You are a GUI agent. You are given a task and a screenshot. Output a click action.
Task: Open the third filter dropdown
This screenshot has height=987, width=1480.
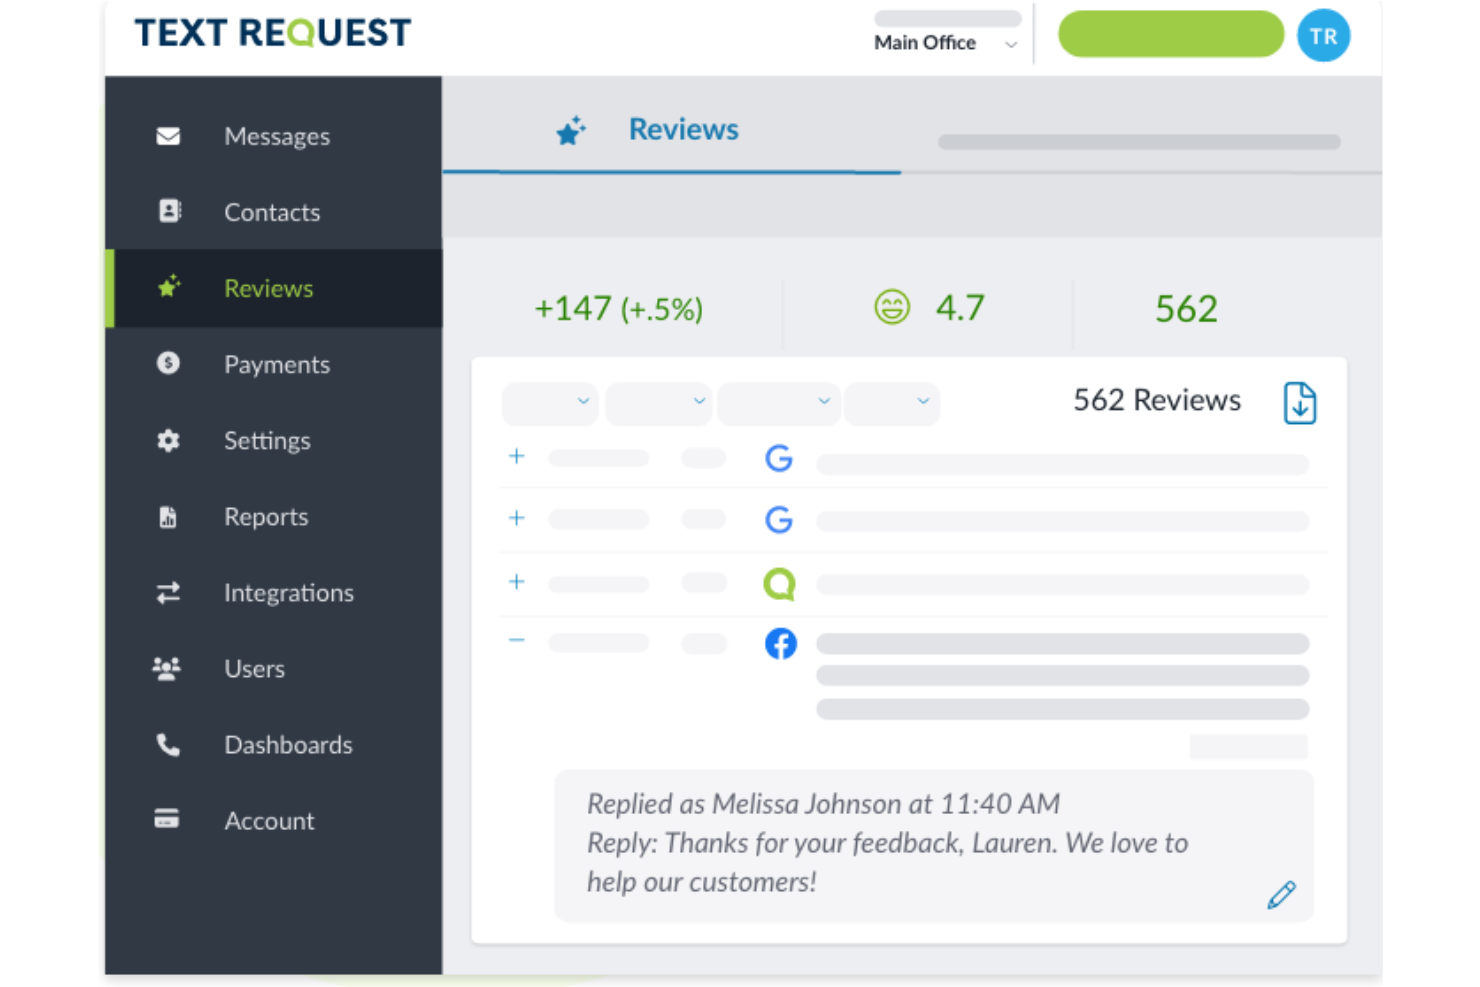click(x=778, y=403)
